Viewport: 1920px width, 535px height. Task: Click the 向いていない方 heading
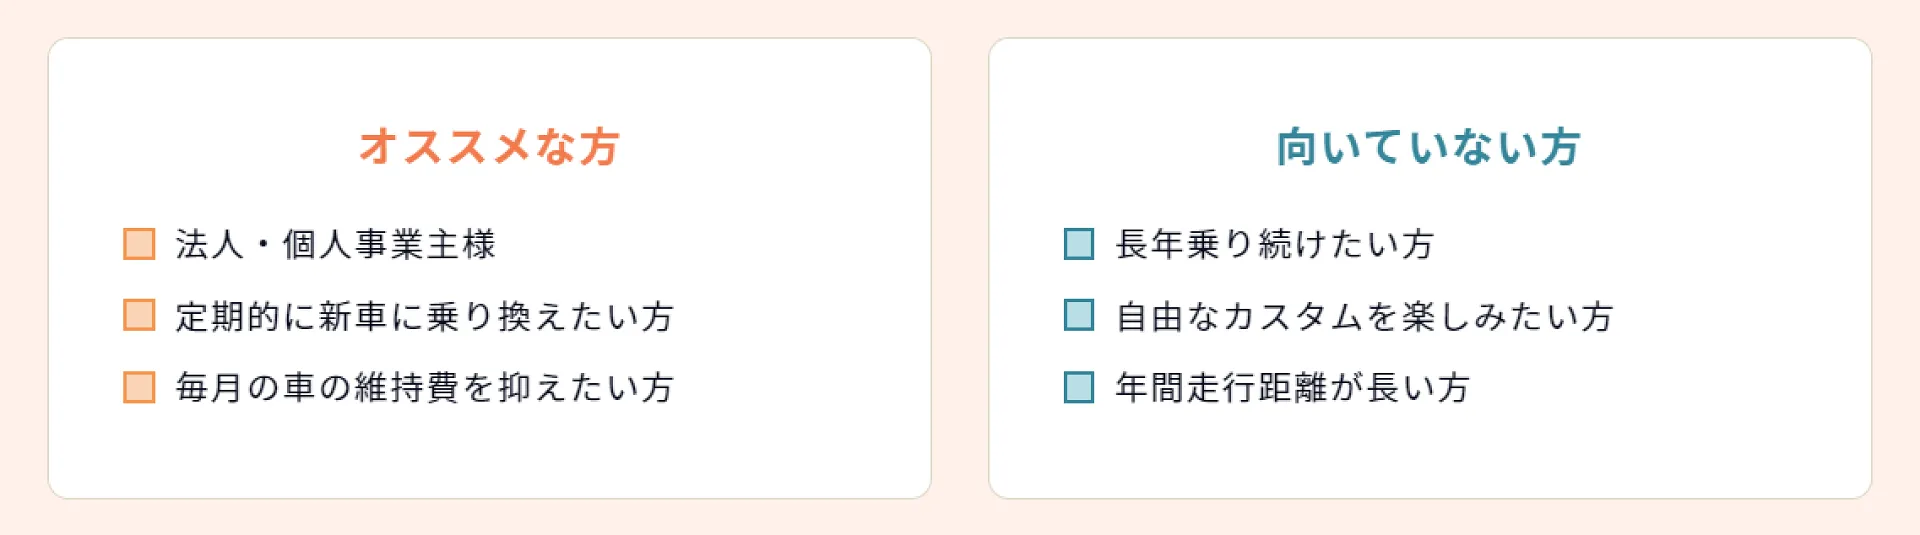tap(1429, 147)
